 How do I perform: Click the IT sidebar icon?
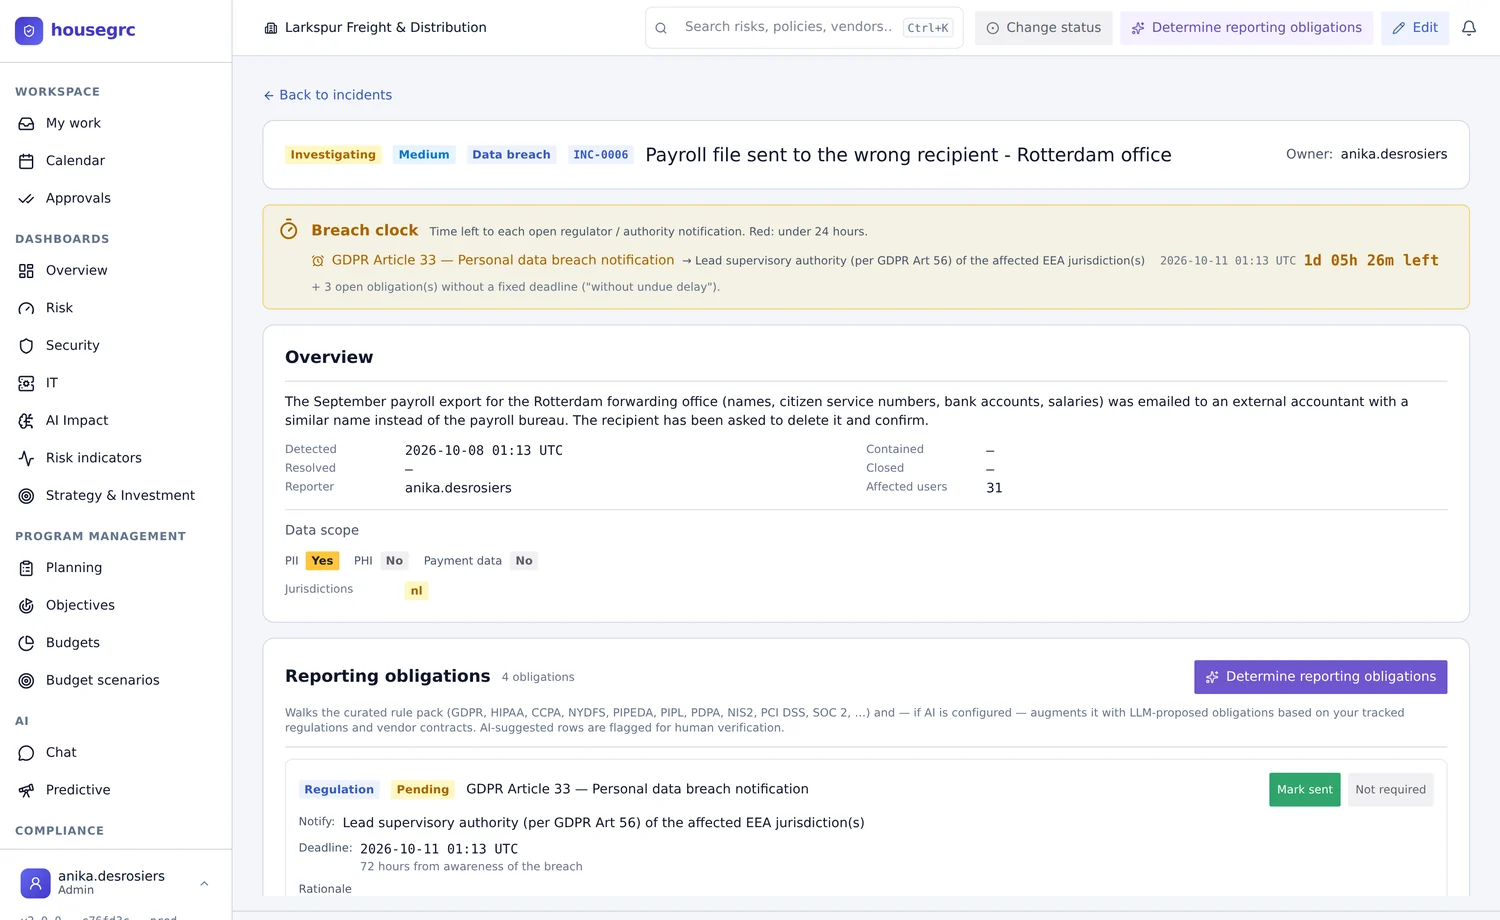(x=26, y=383)
